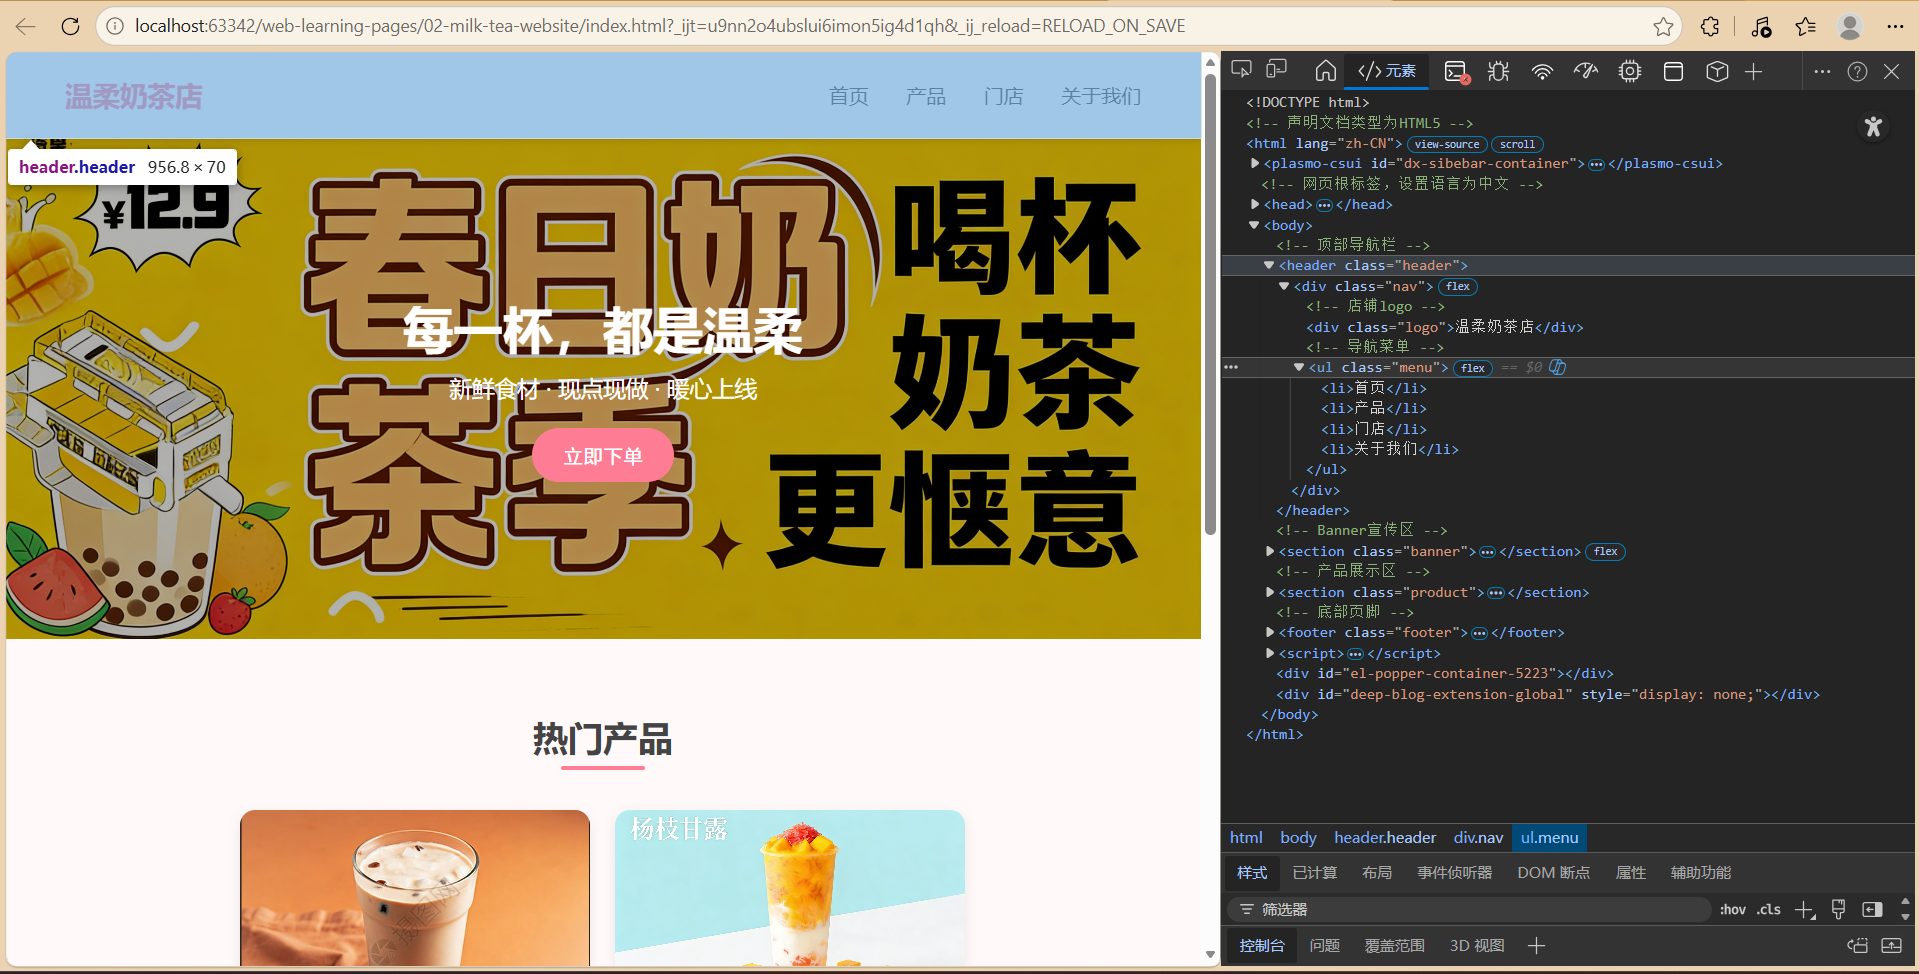The image size is (1919, 974).
Task: Open the Application window-icon panel
Action: (x=1673, y=72)
